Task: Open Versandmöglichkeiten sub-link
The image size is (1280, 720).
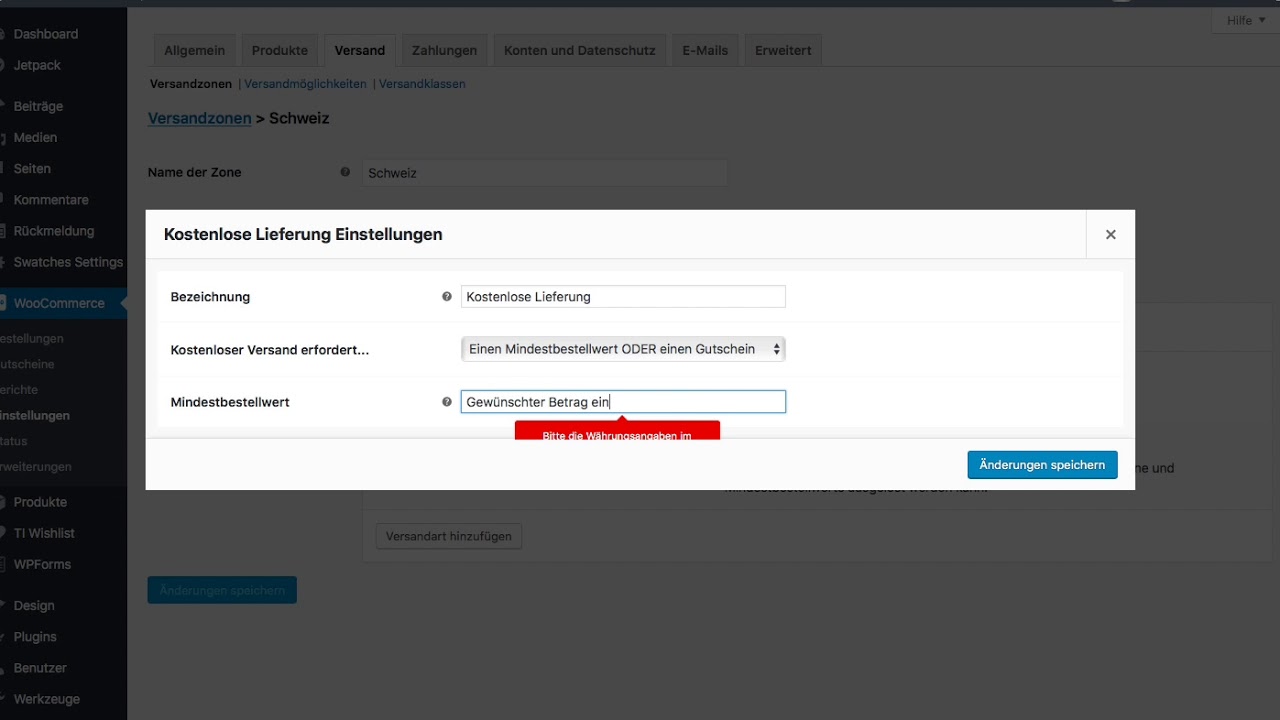Action: point(305,84)
